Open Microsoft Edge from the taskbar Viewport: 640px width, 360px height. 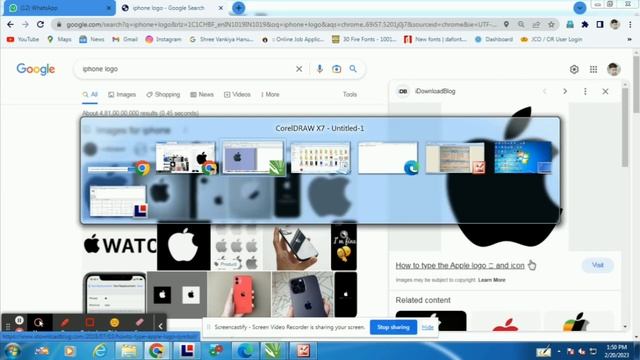[x=244, y=351]
